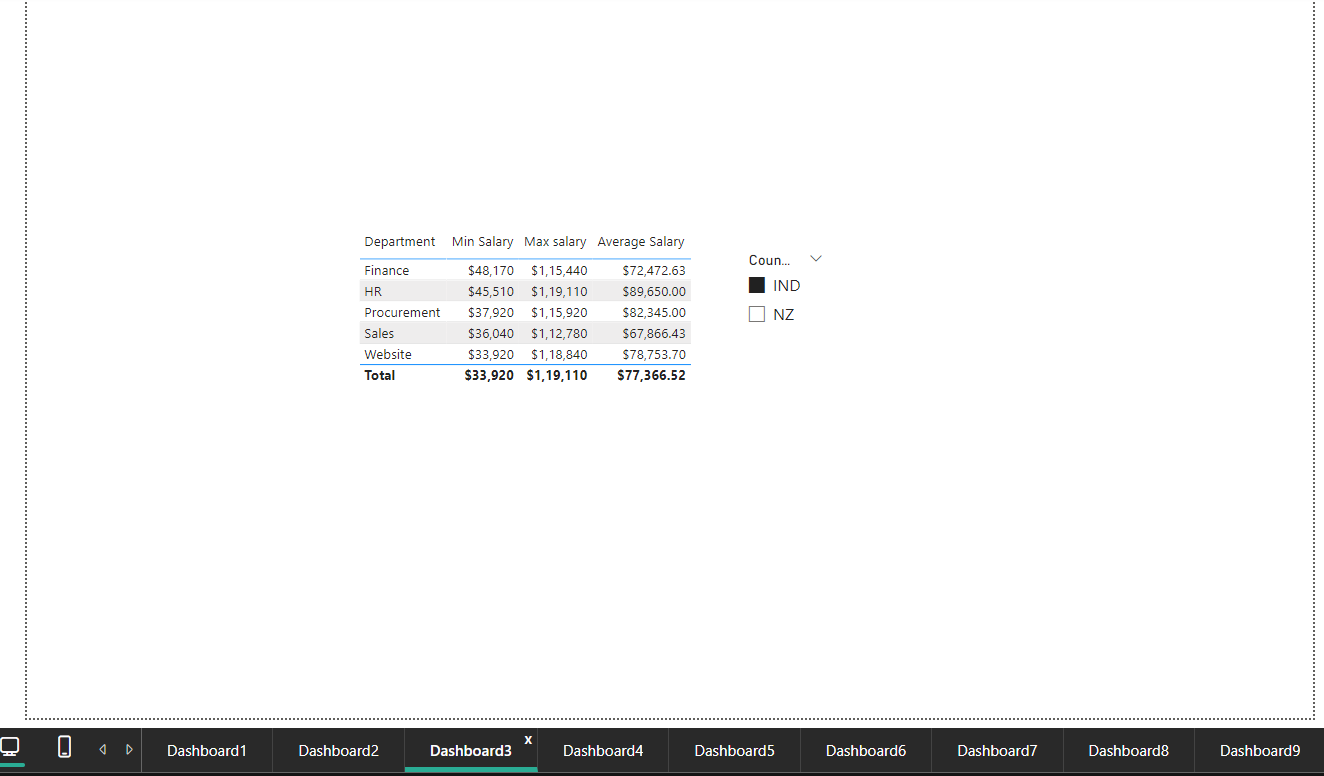Open the Dashboard9 page

[1259, 750]
